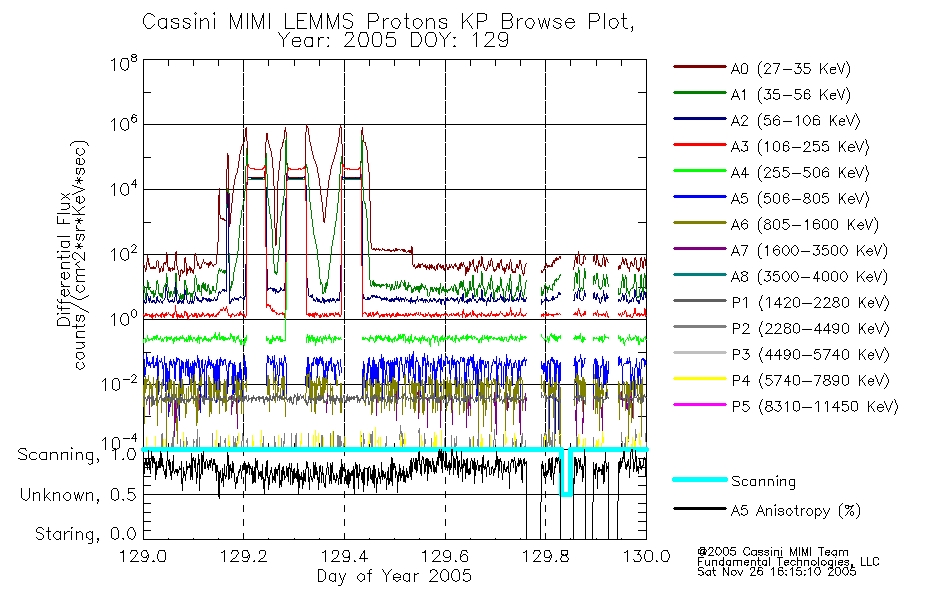The height and width of the screenshot is (600, 950).
Task: Click the P2 (2280-4490 KeV) legend label
Action: (x=810, y=329)
